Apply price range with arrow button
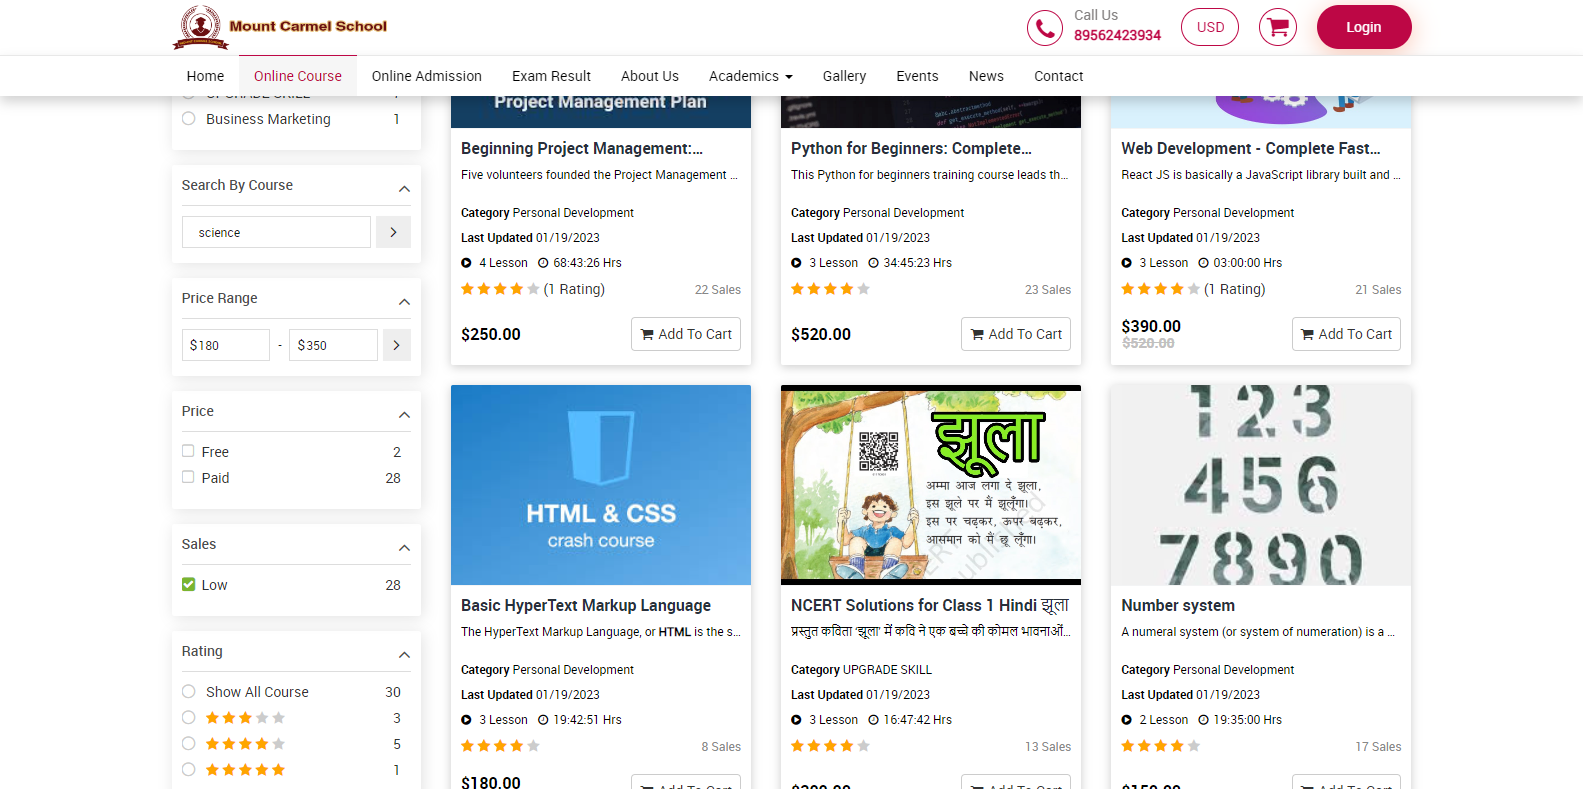The width and height of the screenshot is (1583, 789). [396, 345]
